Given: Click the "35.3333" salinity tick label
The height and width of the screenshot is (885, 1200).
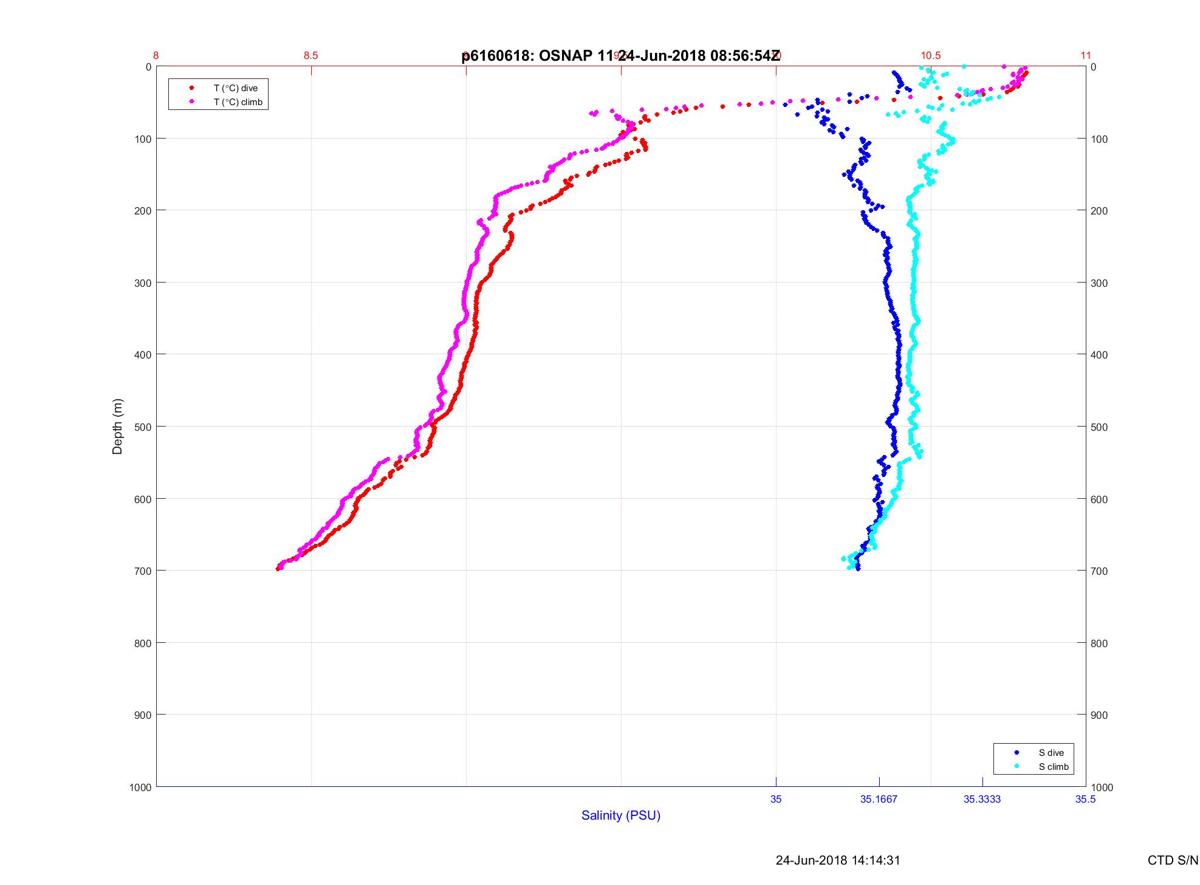Looking at the screenshot, I should click(x=982, y=799).
